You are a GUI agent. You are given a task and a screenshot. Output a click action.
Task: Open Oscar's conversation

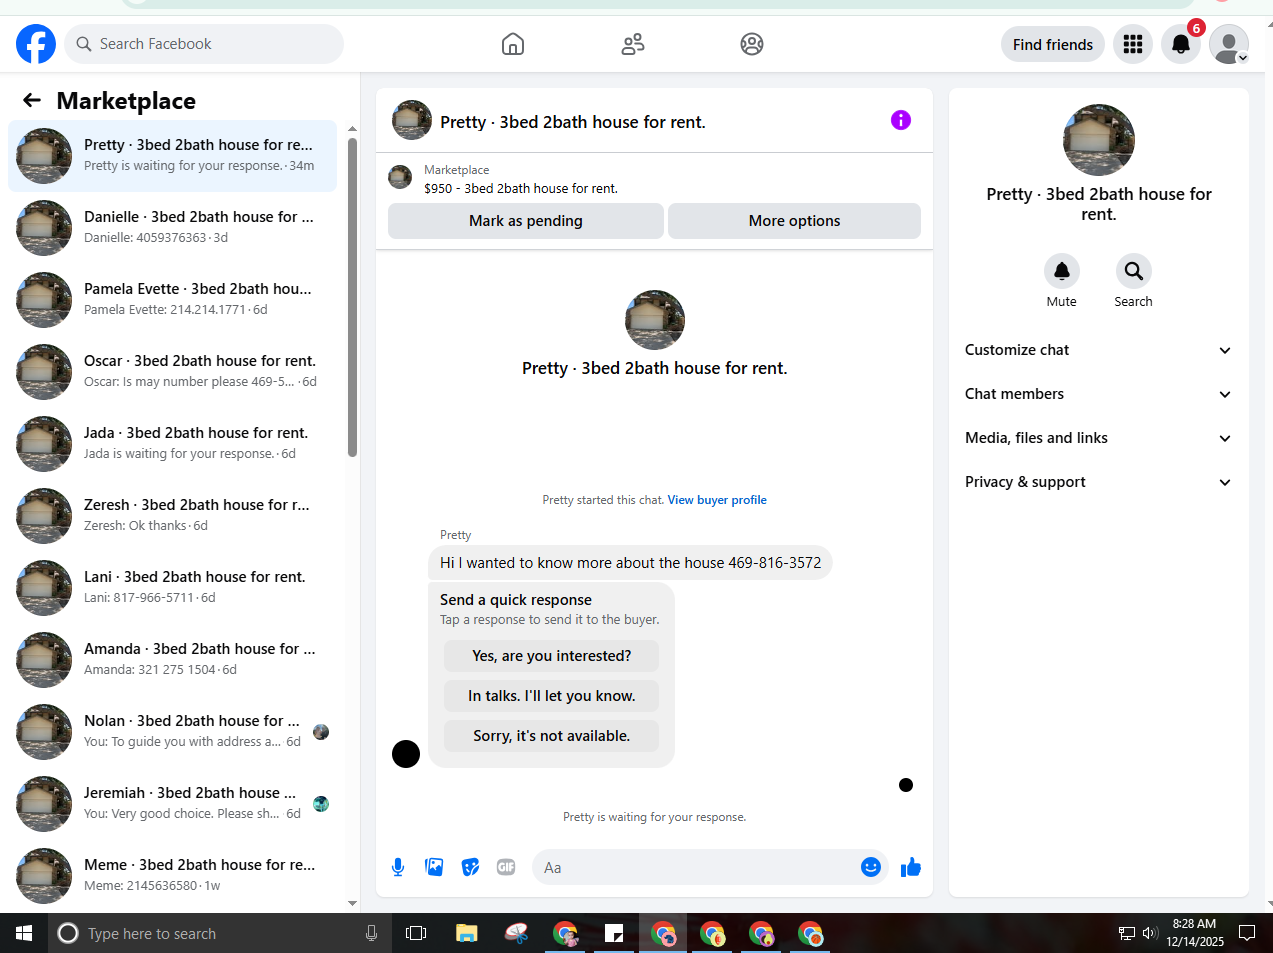coord(172,371)
